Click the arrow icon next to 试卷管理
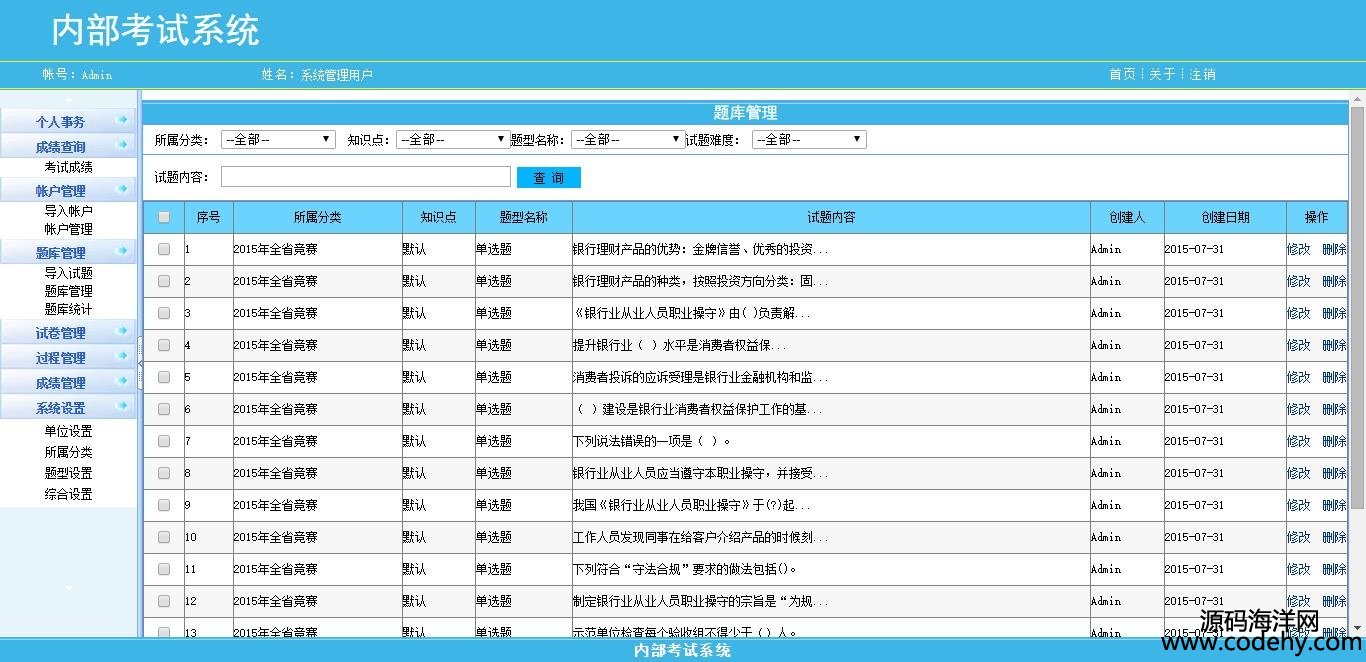The height and width of the screenshot is (662, 1366). tap(123, 331)
